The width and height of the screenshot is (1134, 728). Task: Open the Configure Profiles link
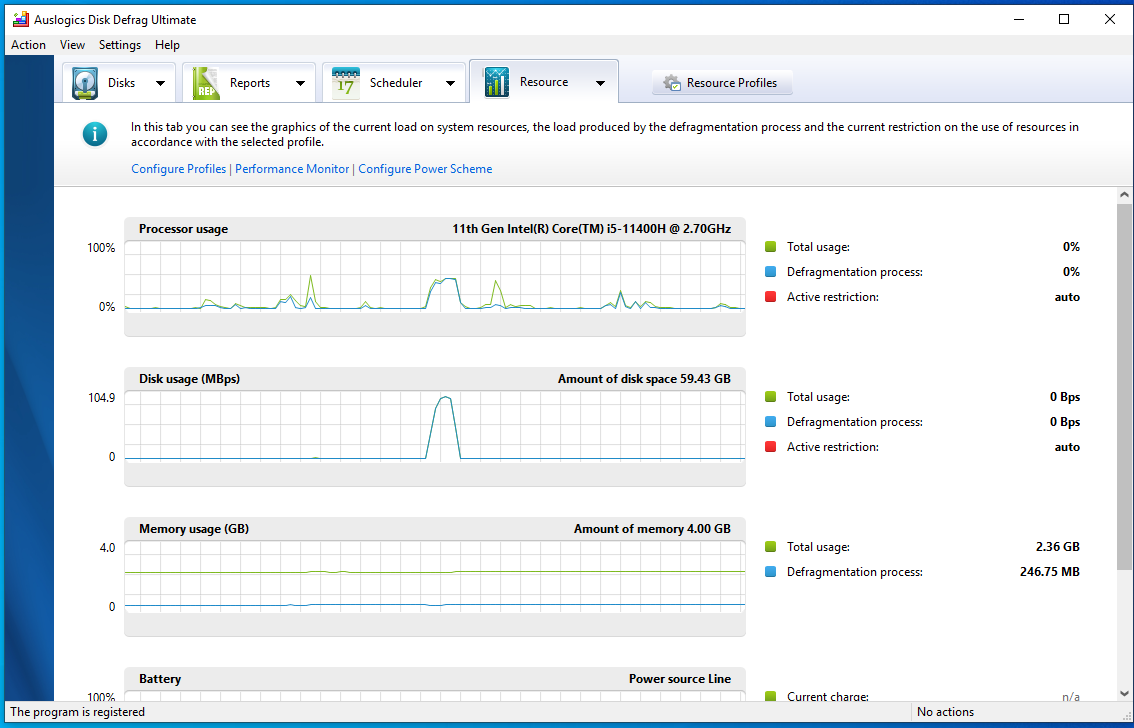click(x=179, y=169)
